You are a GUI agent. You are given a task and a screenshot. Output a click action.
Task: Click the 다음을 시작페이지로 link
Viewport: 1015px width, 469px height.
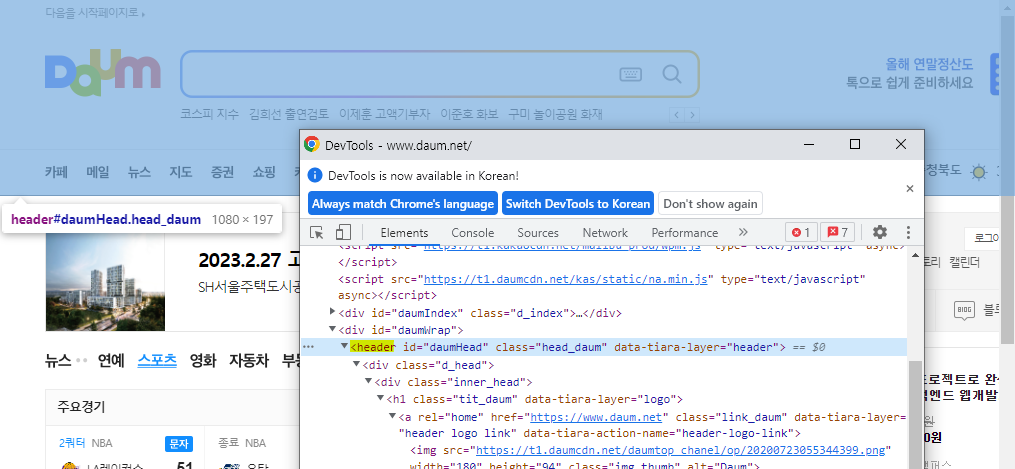tap(95, 12)
